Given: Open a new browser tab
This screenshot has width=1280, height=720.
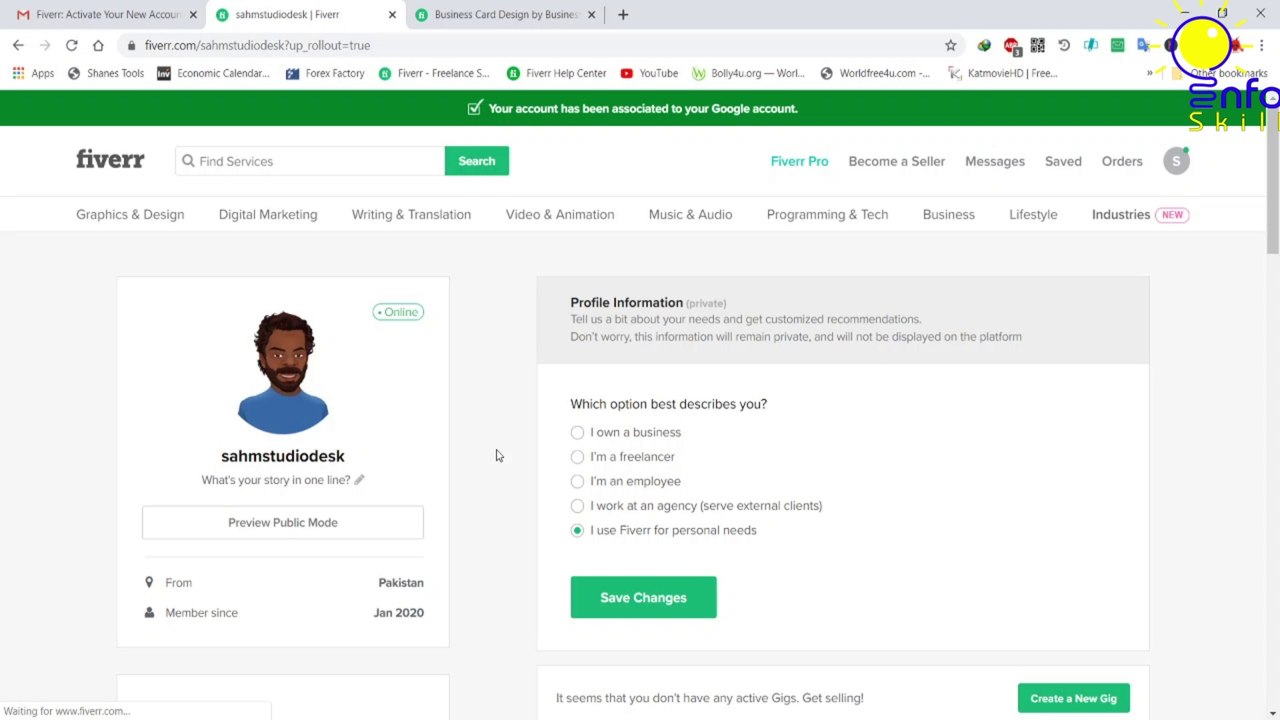Looking at the screenshot, I should 623,15.
